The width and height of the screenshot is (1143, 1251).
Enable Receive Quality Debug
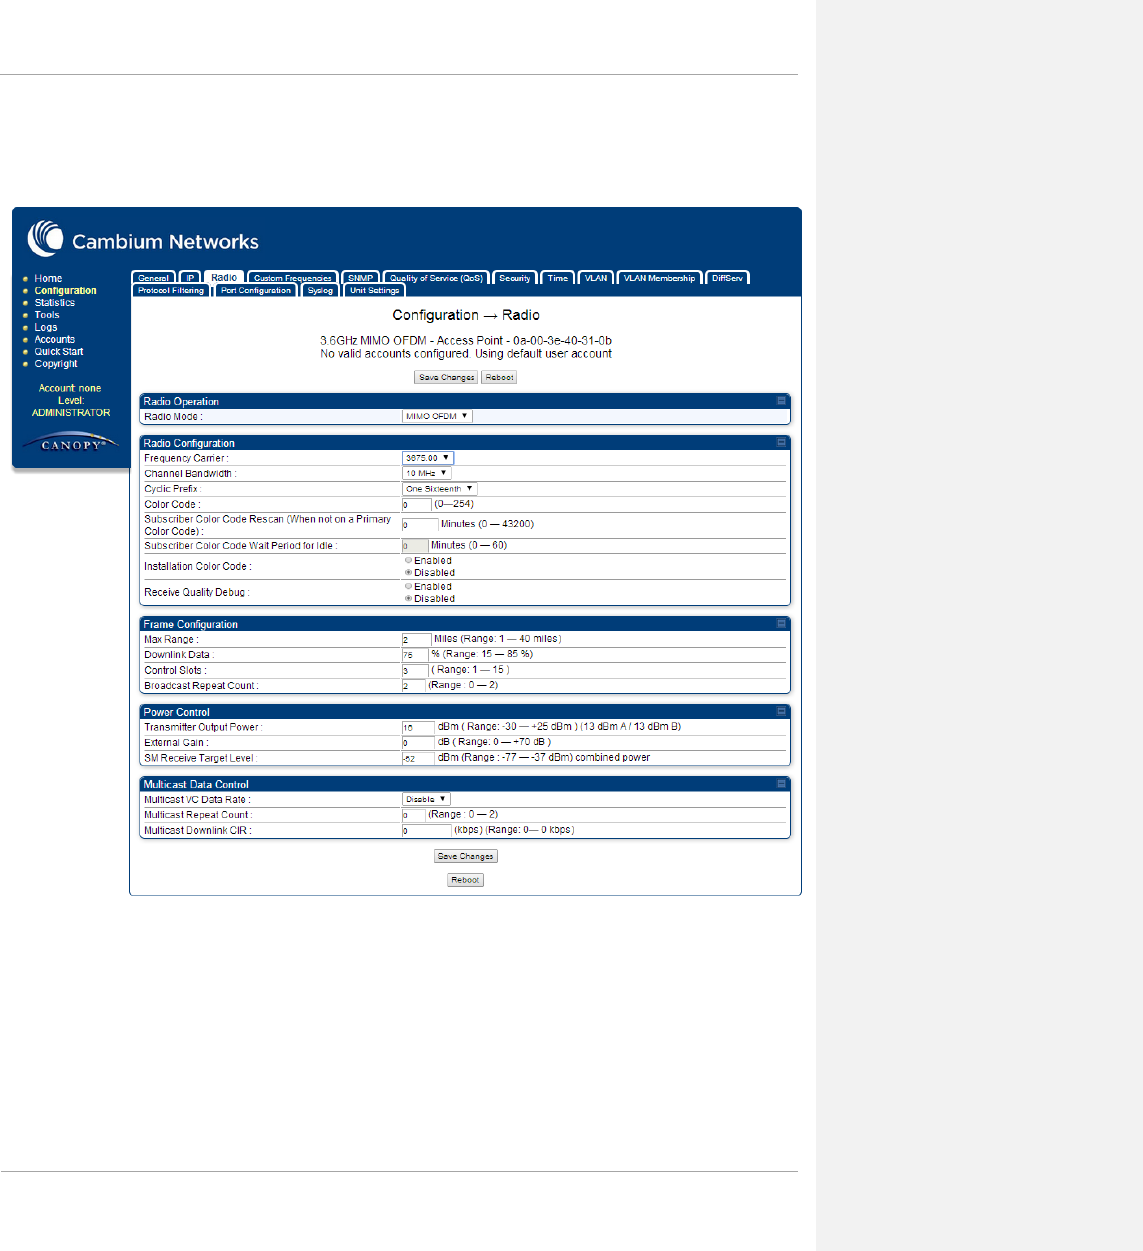click(408, 587)
